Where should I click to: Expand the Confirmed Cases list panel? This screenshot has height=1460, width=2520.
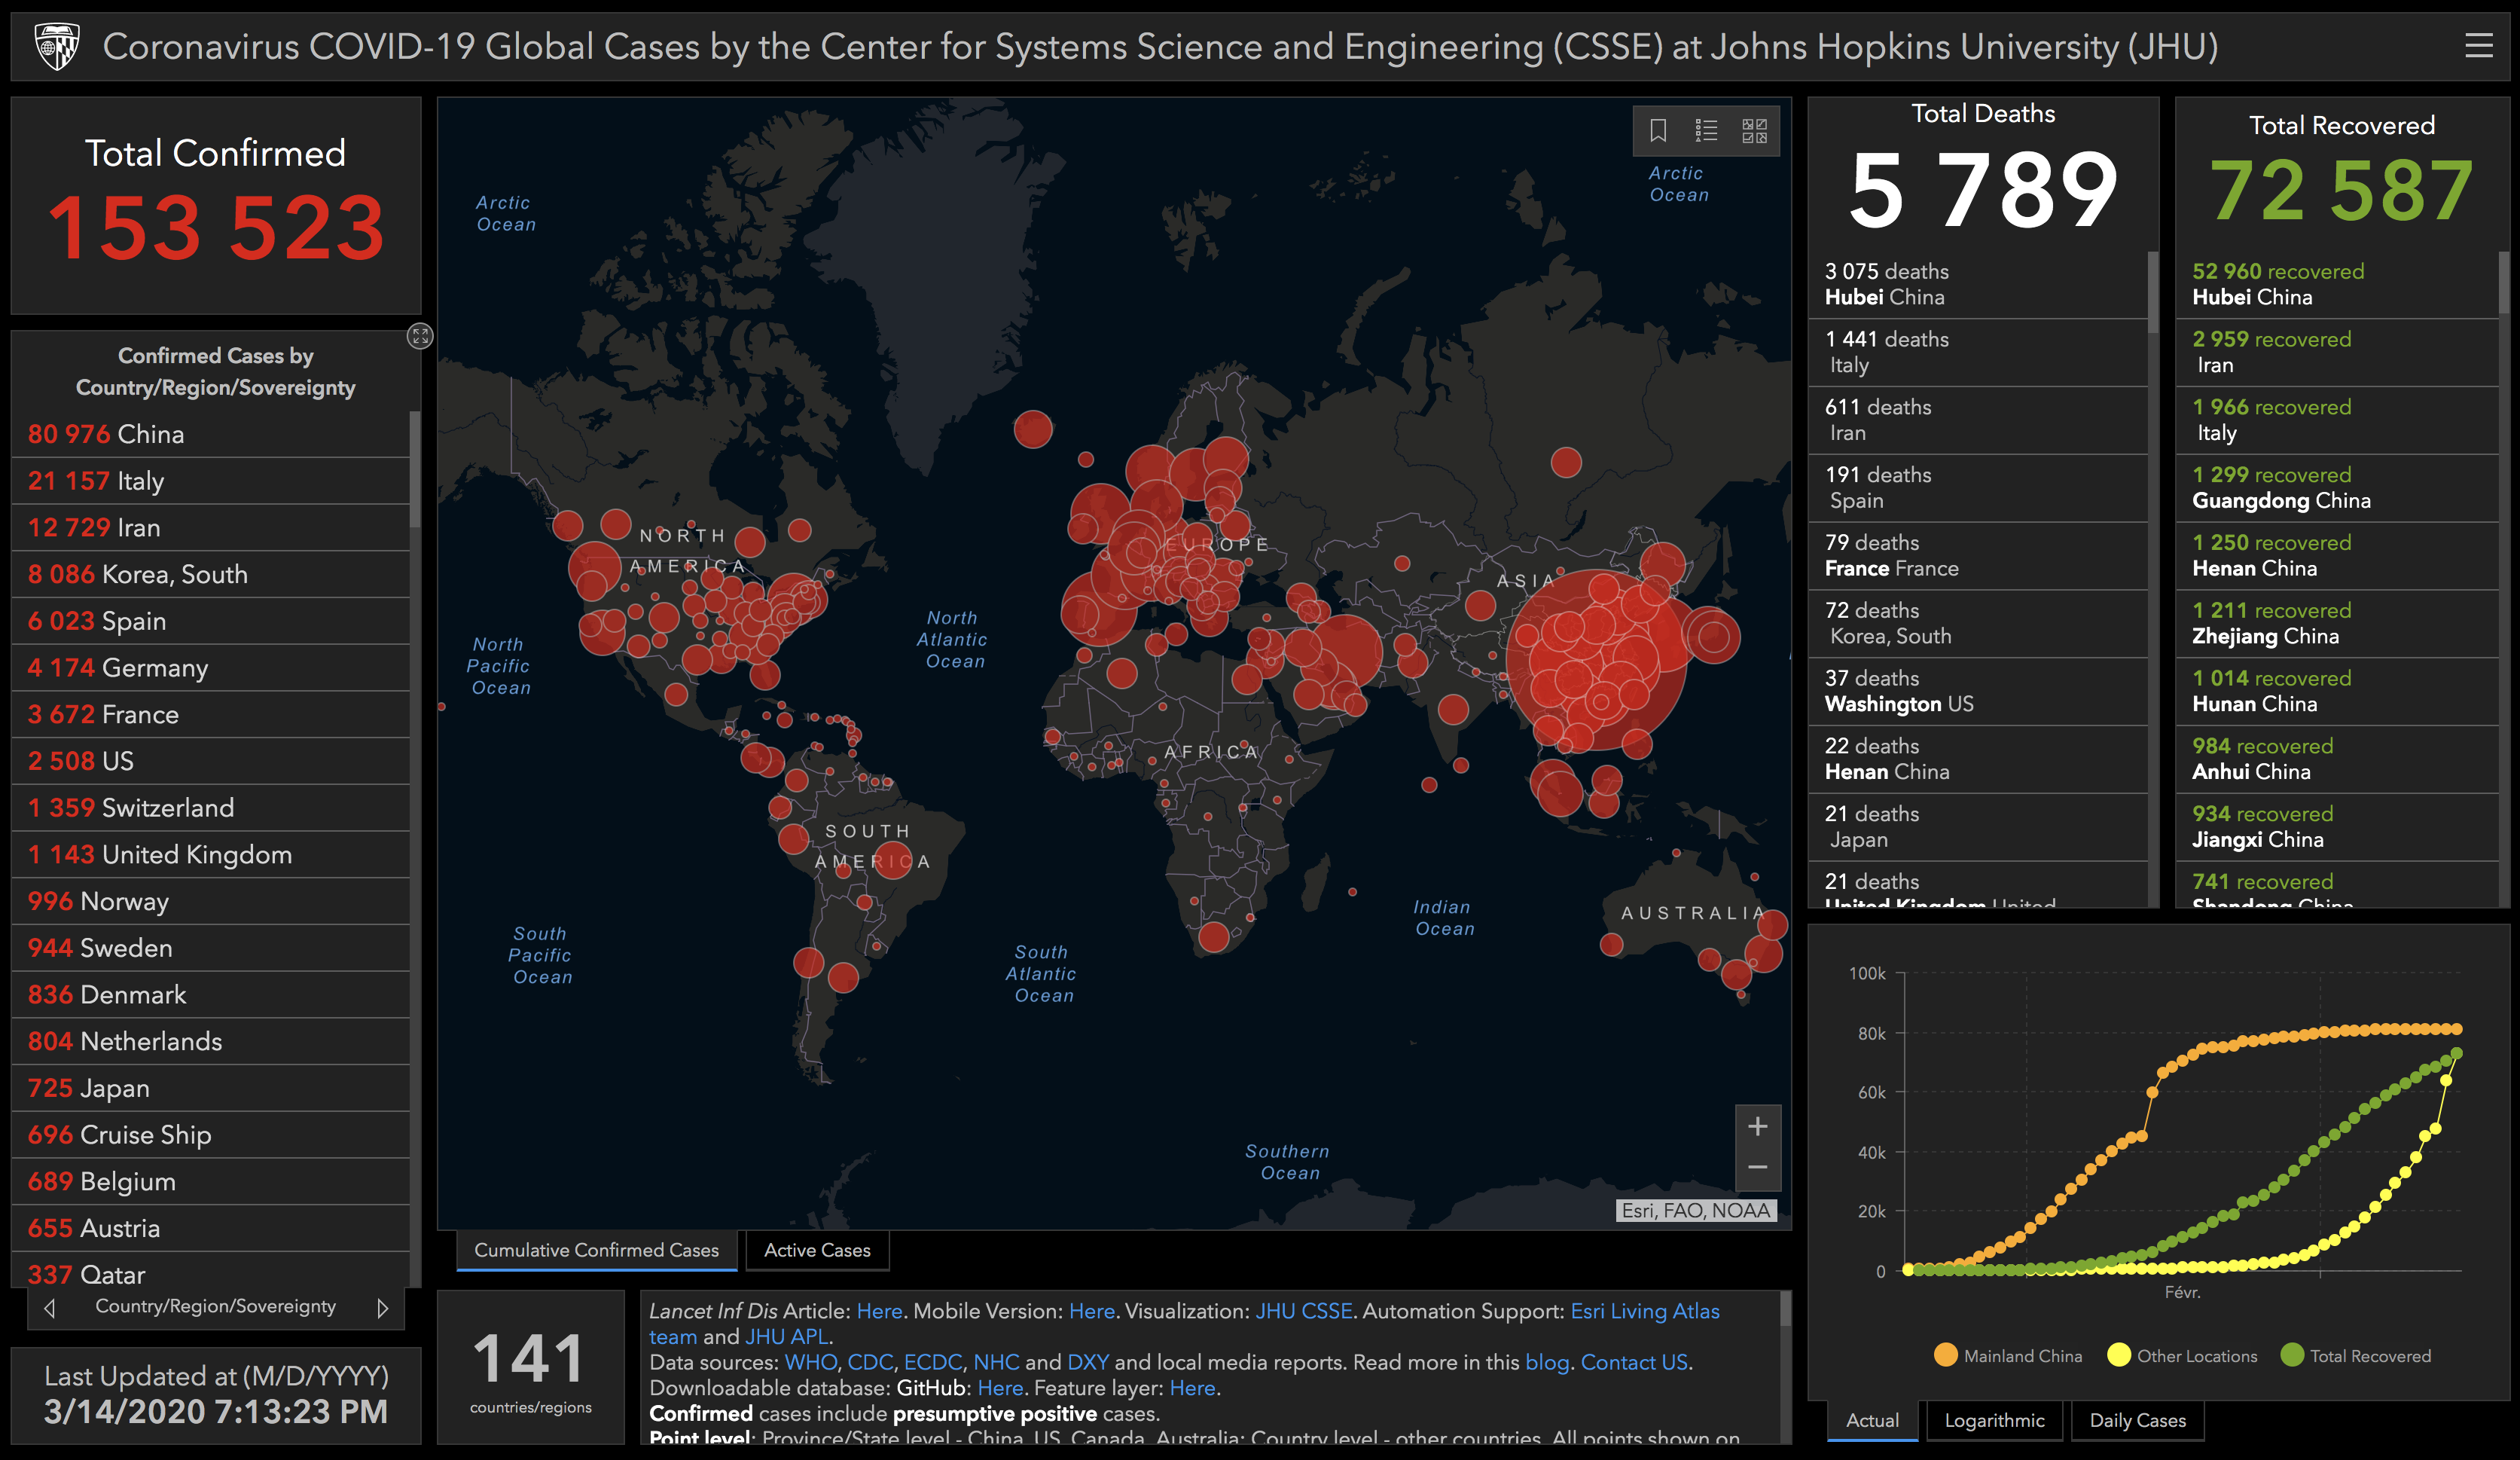pyautogui.click(x=420, y=336)
